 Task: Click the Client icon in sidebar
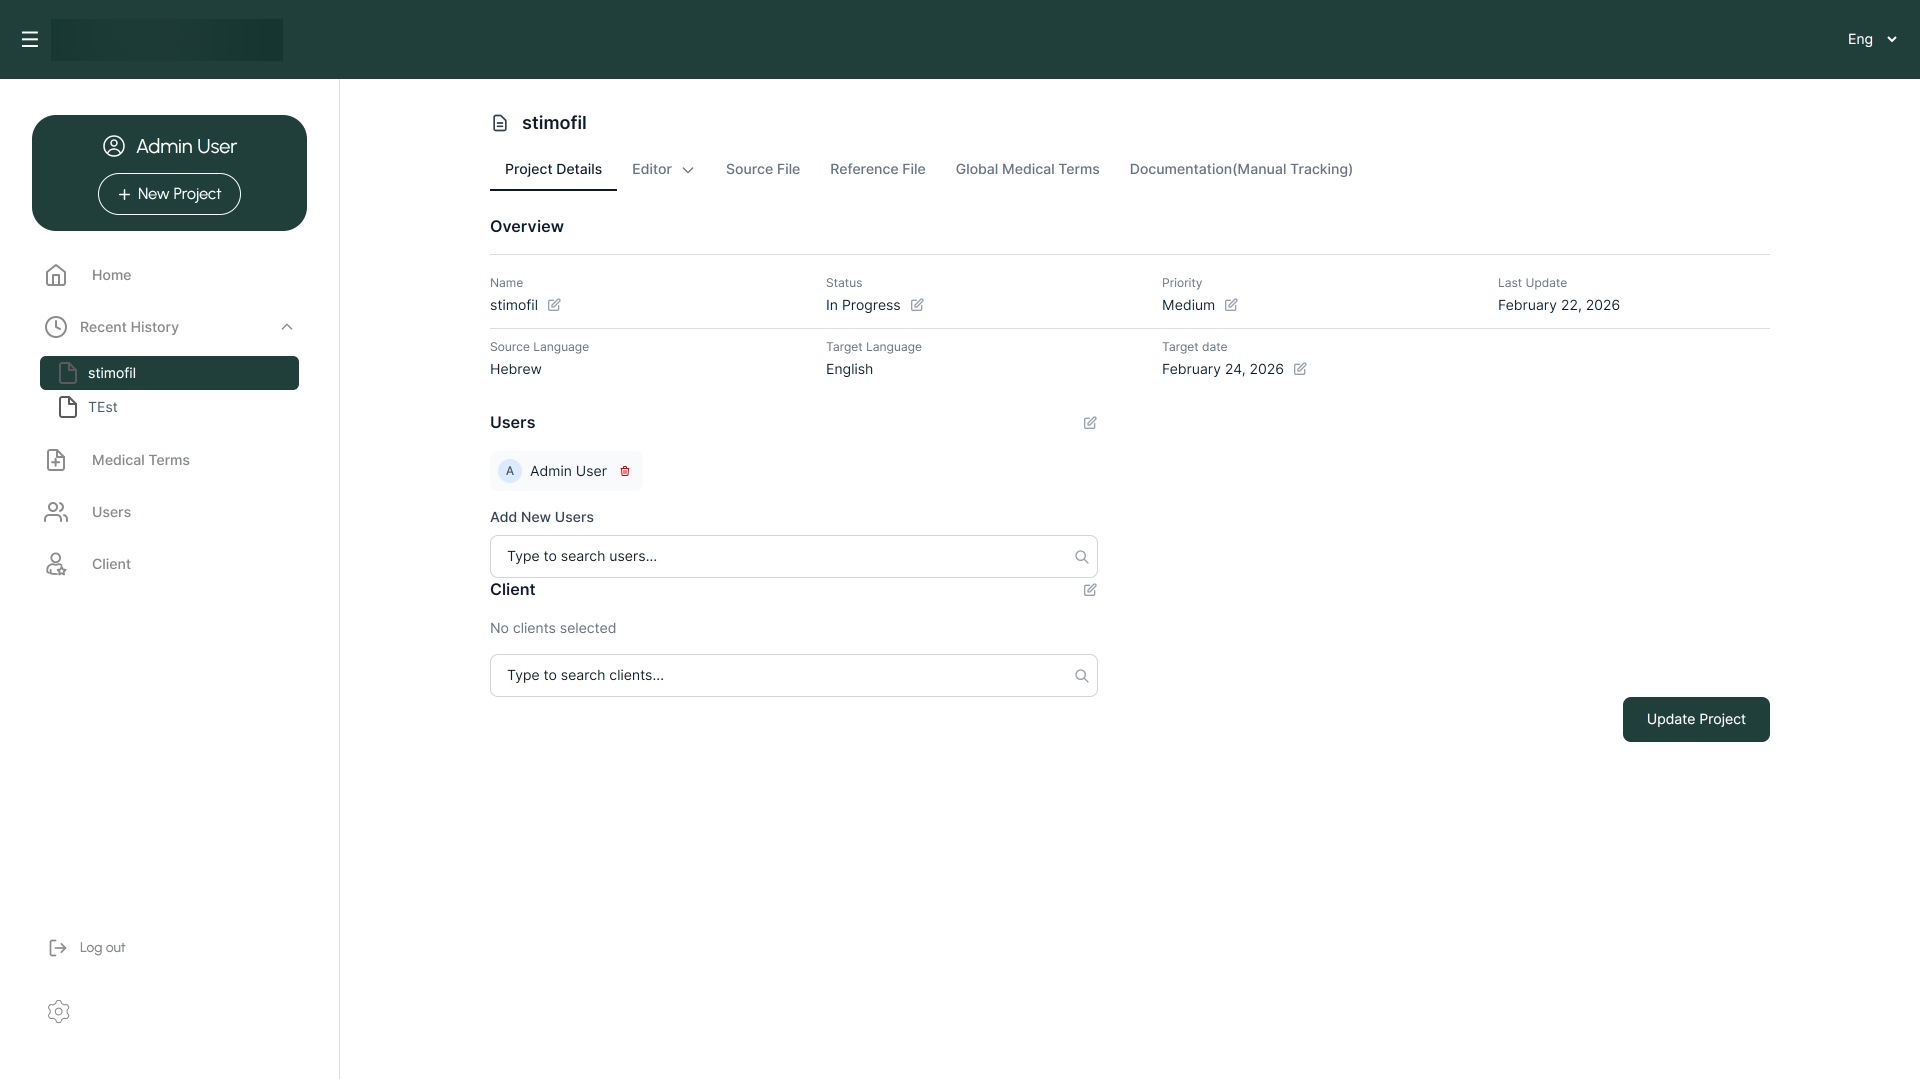pyautogui.click(x=56, y=564)
